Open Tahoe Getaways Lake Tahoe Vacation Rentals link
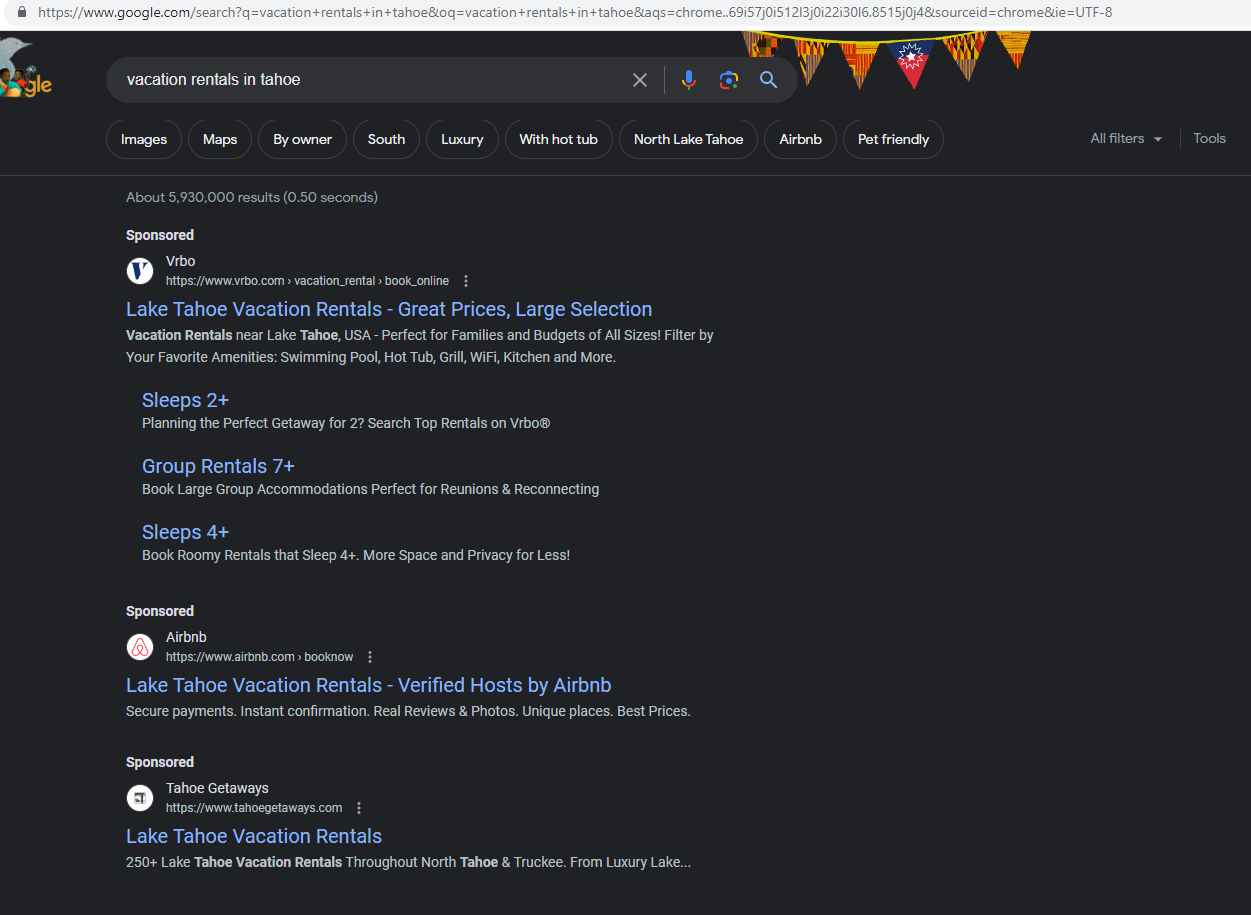The height and width of the screenshot is (915, 1251). [x=254, y=836]
